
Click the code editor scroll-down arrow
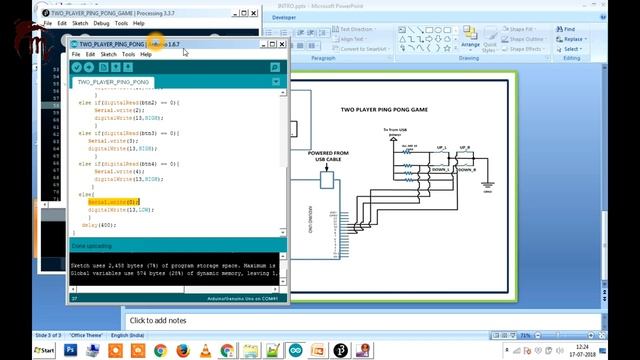pos(283,232)
